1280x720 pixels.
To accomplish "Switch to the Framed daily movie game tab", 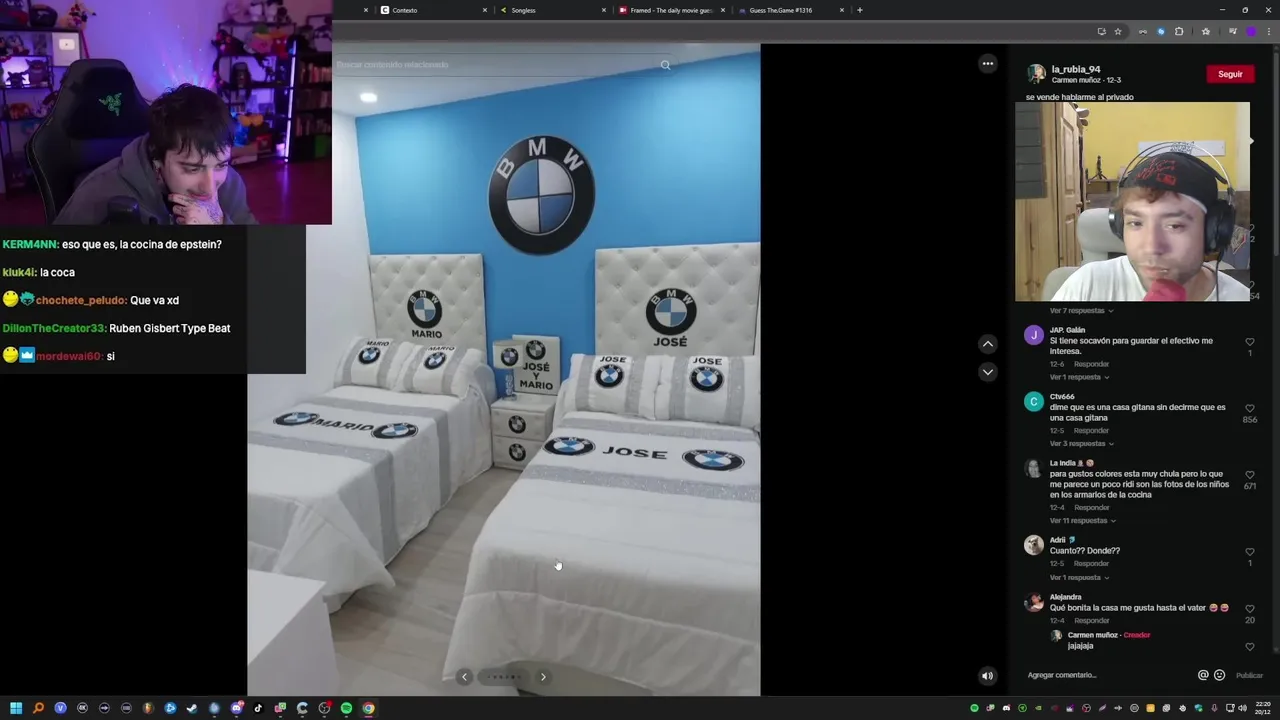I will (670, 10).
